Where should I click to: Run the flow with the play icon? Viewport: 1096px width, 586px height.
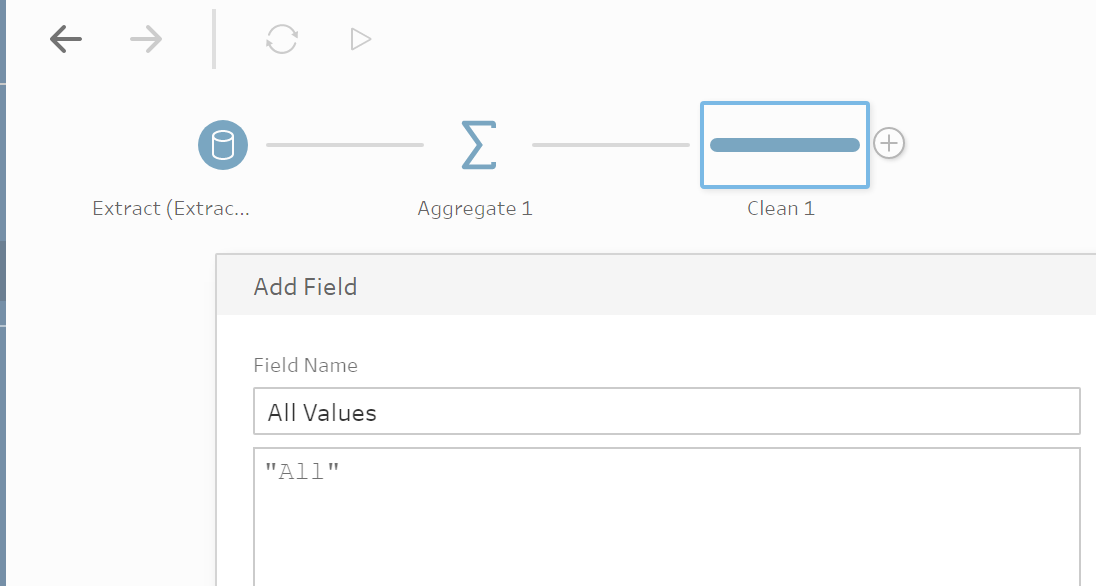tap(358, 39)
